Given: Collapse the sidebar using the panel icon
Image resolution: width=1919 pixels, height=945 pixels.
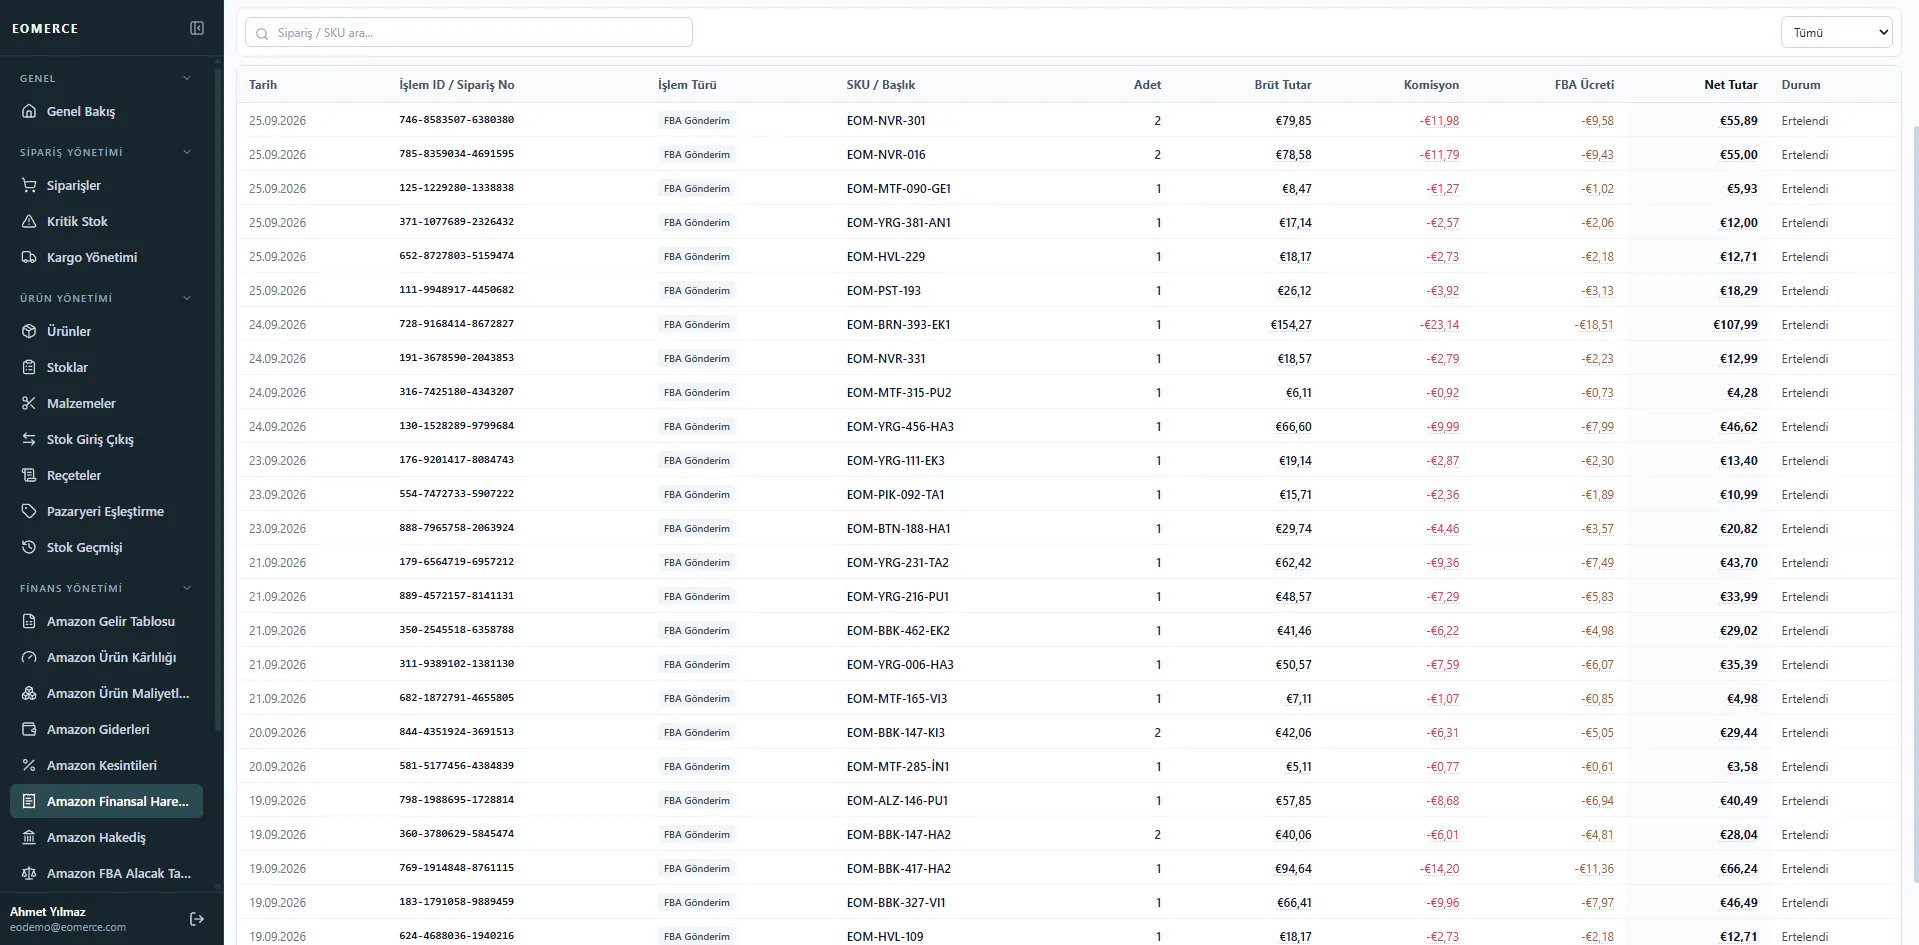Looking at the screenshot, I should pyautogui.click(x=197, y=28).
